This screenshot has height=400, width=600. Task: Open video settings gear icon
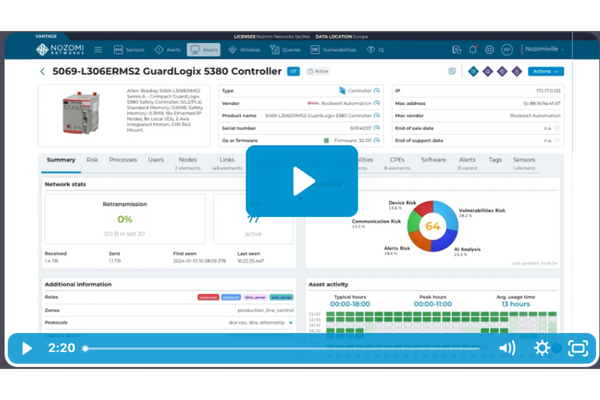click(x=542, y=348)
